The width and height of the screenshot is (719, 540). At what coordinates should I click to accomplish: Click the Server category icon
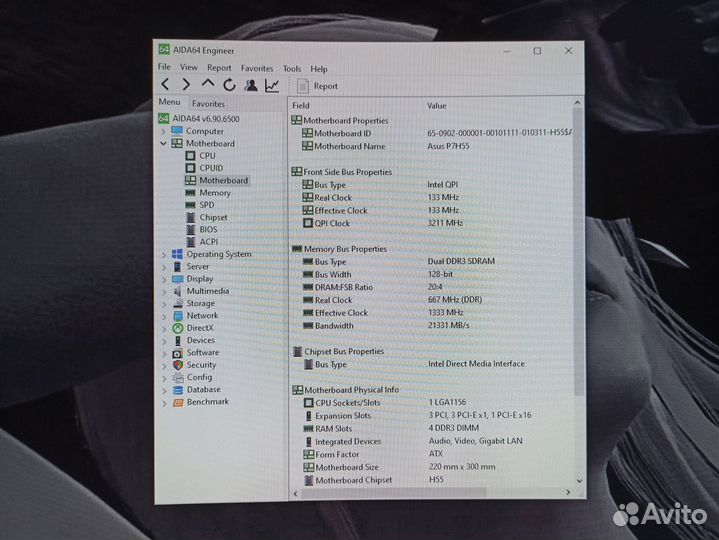coord(177,266)
